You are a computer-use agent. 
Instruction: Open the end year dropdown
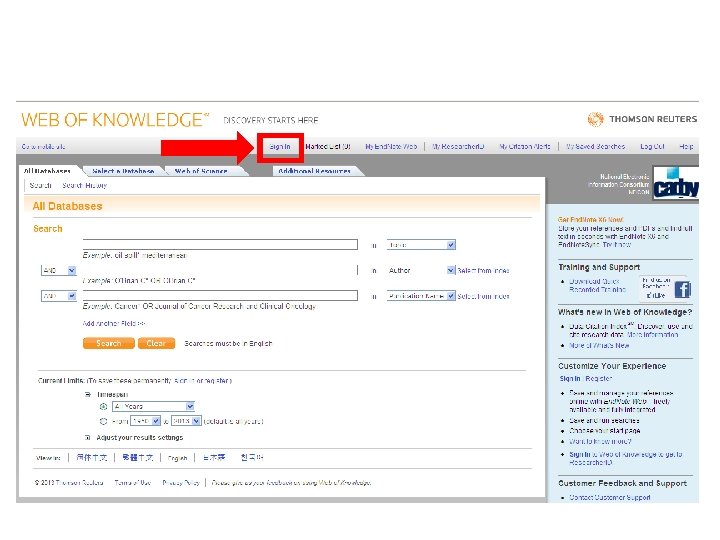click(x=186, y=421)
